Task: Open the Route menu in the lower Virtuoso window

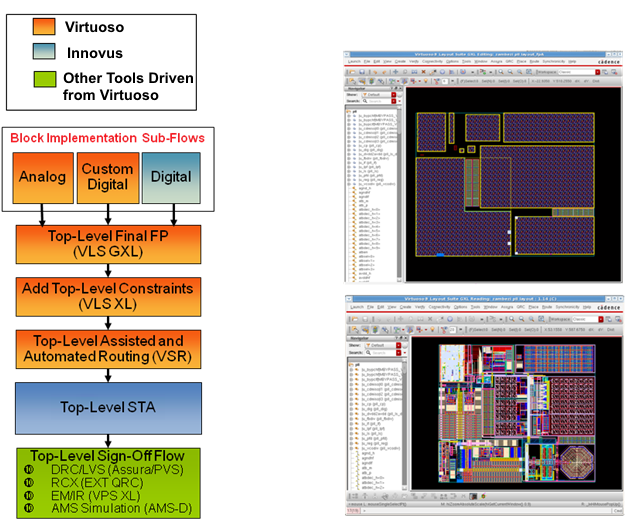Action: (547, 307)
